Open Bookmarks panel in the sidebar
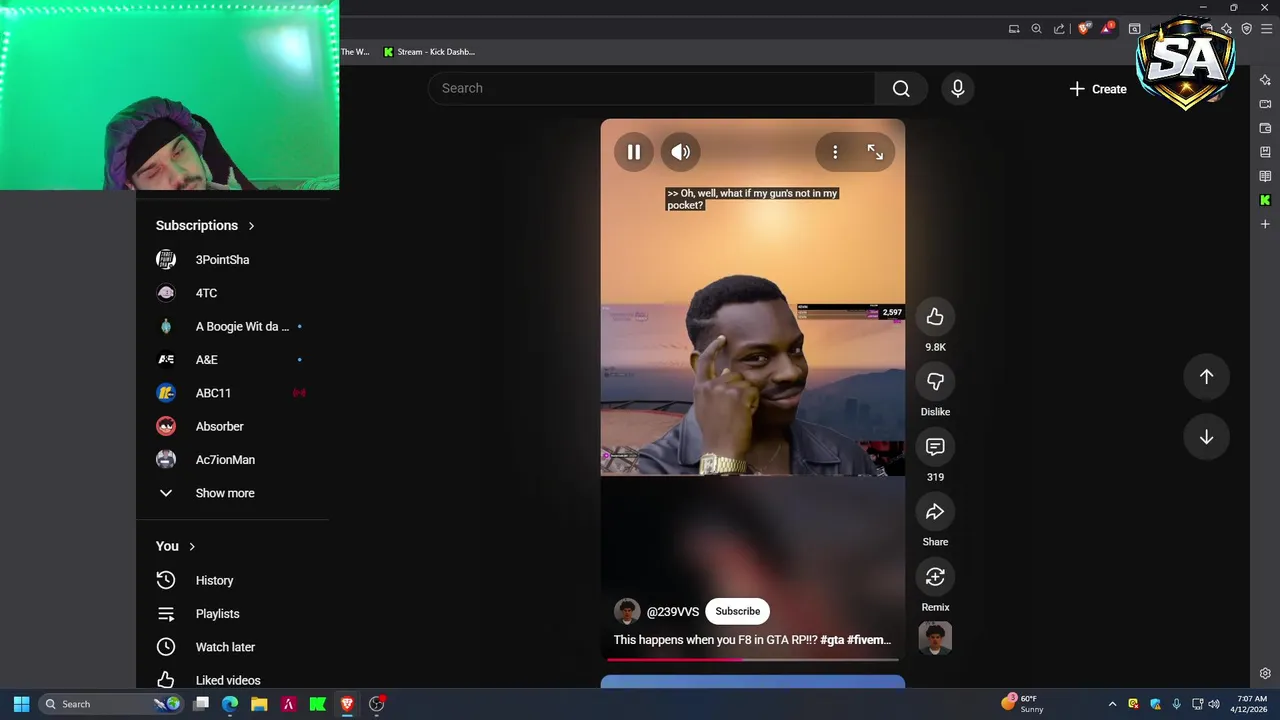 1265,152
